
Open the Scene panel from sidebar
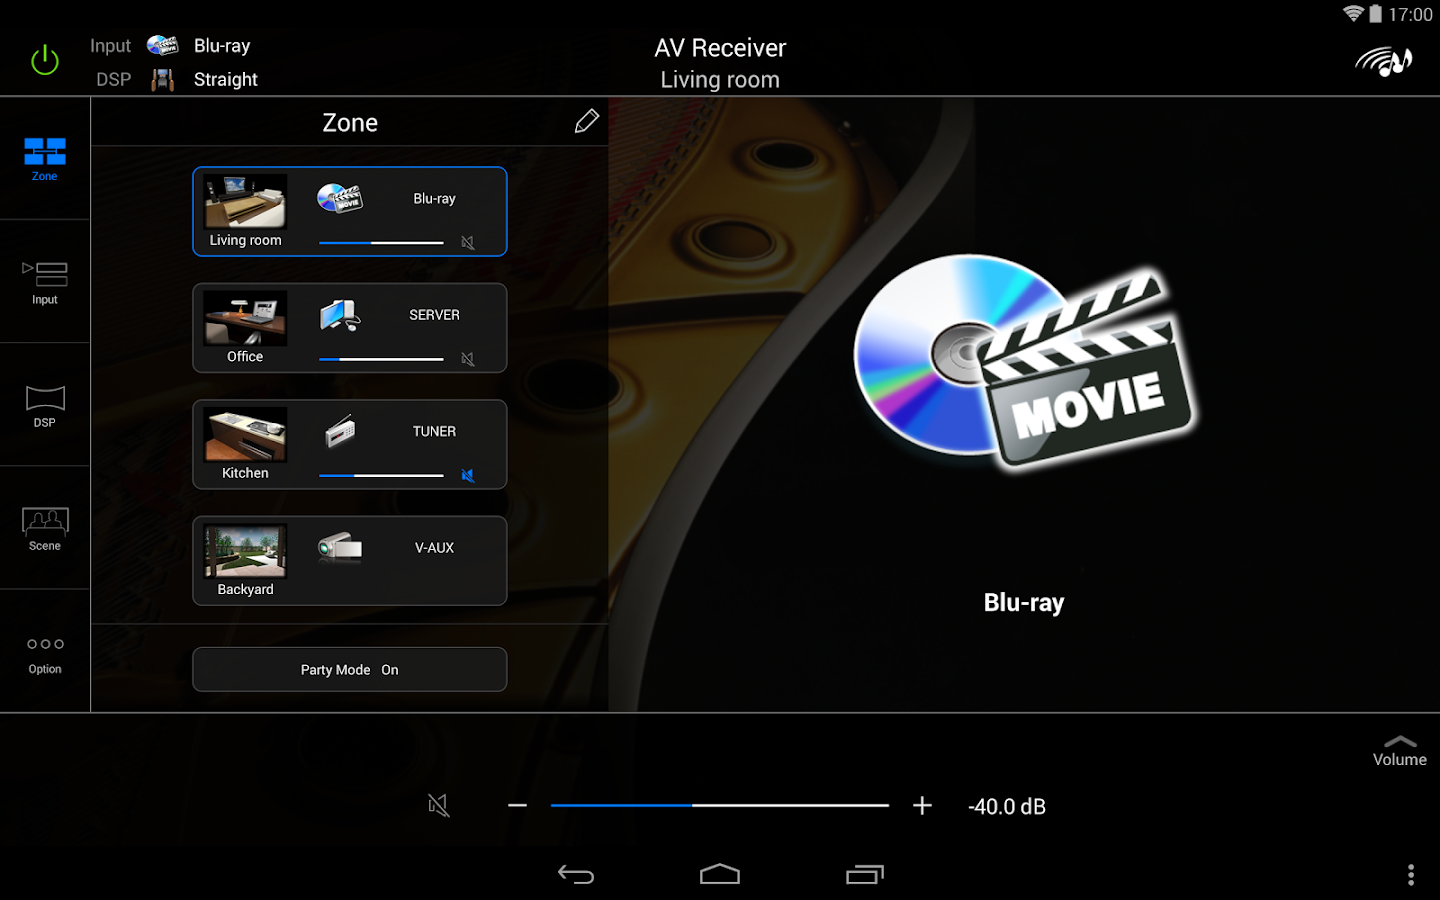(x=44, y=527)
